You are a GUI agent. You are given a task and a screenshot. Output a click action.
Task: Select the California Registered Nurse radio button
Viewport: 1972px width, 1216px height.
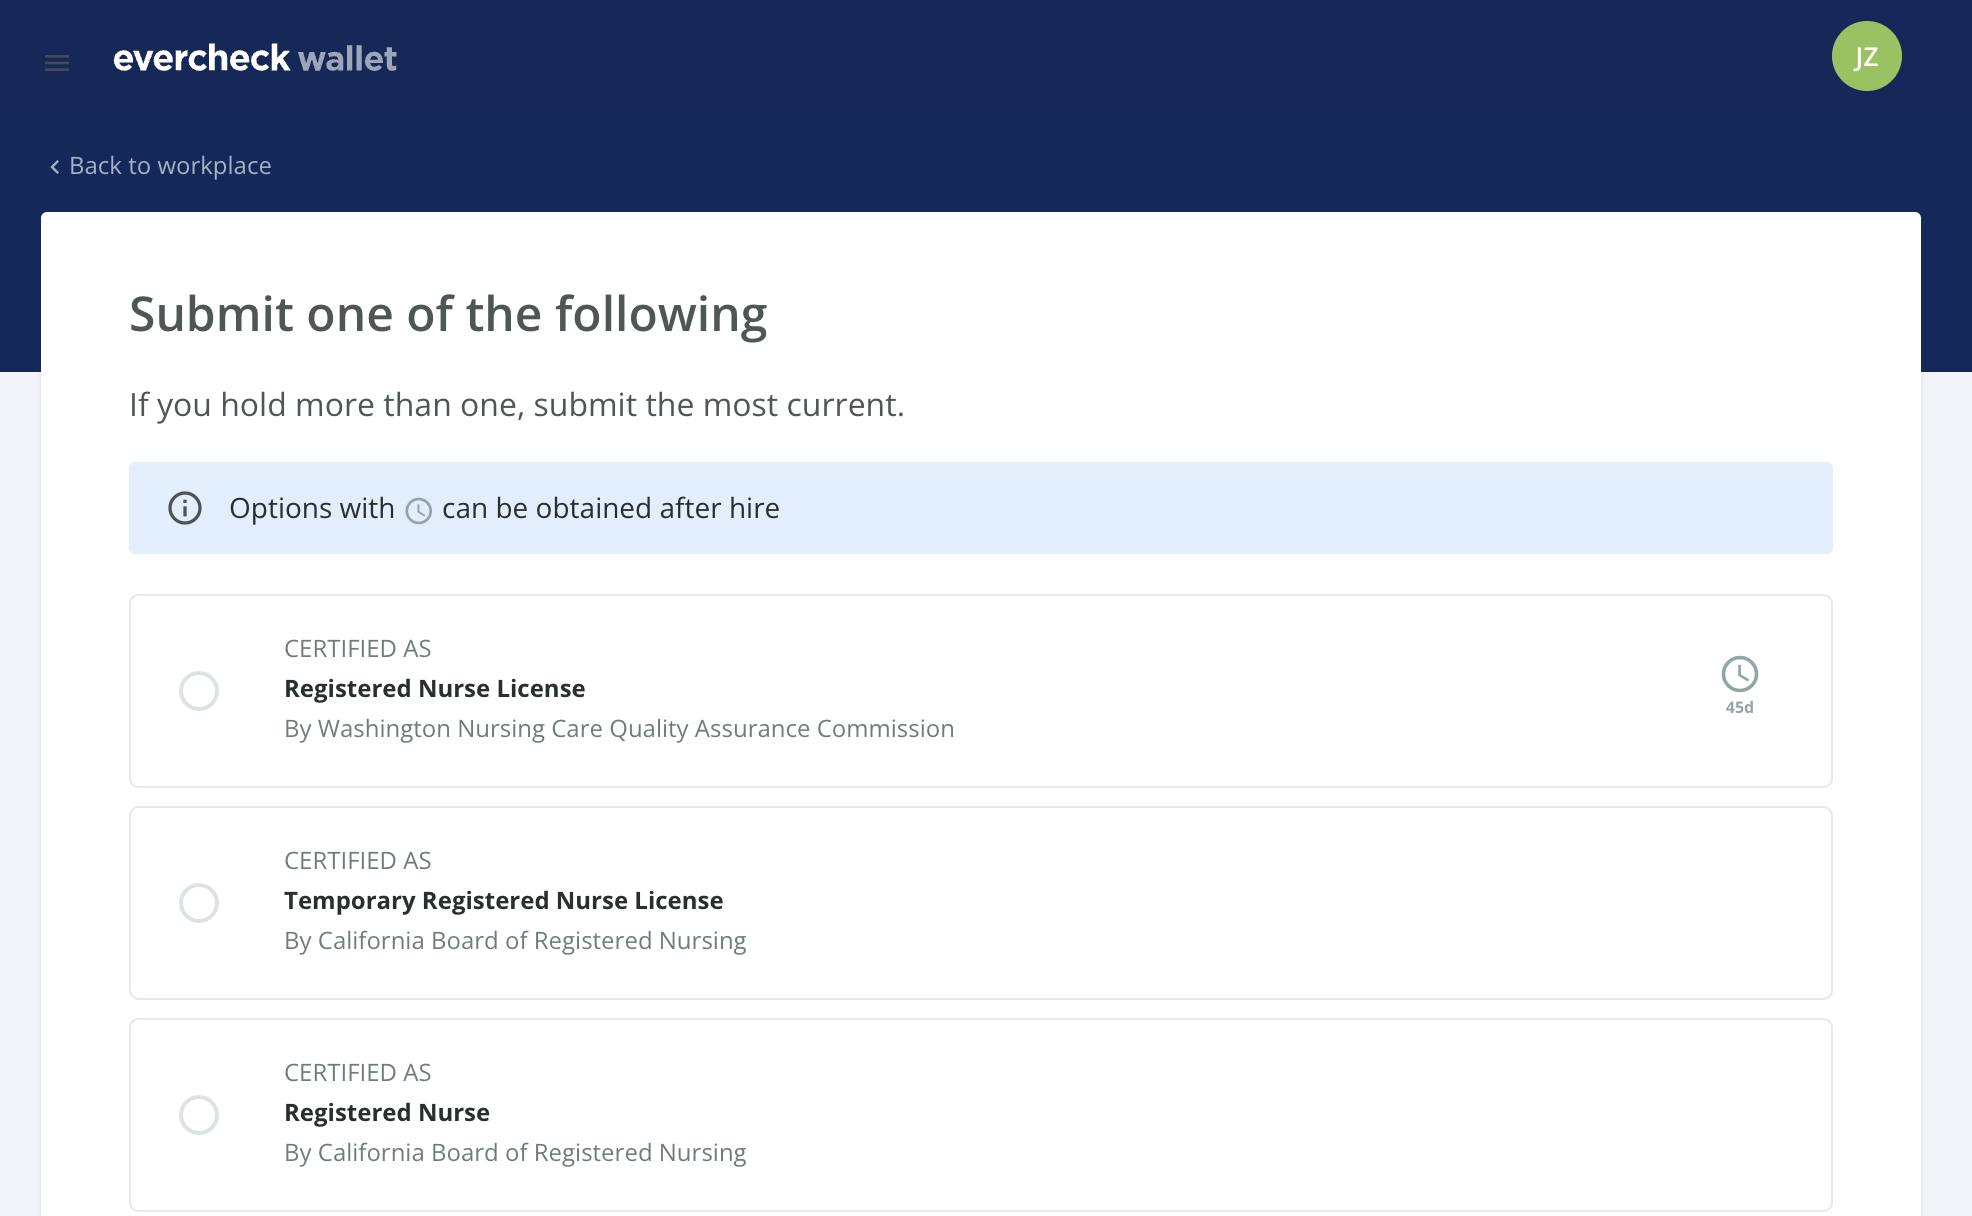199,1115
